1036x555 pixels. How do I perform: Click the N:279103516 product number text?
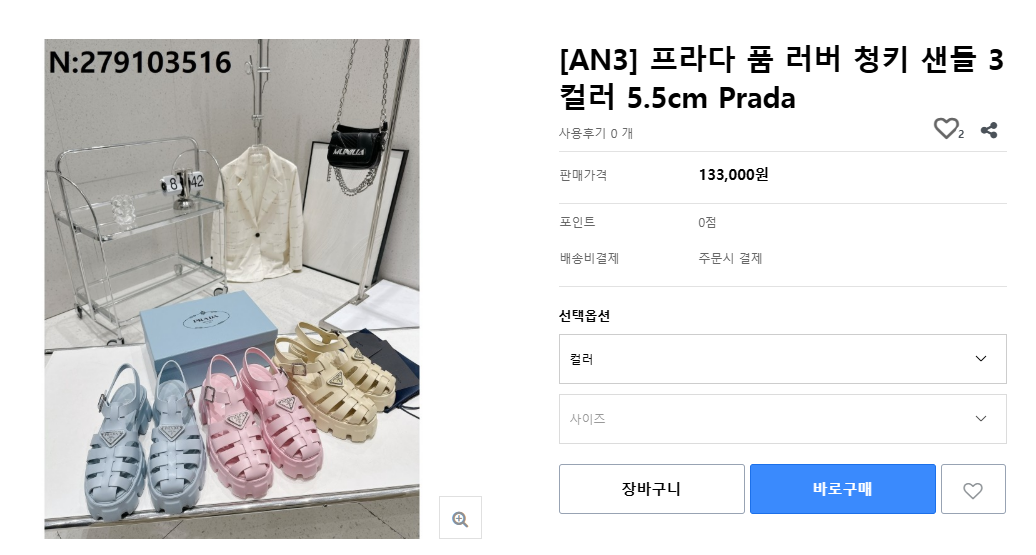(x=140, y=63)
